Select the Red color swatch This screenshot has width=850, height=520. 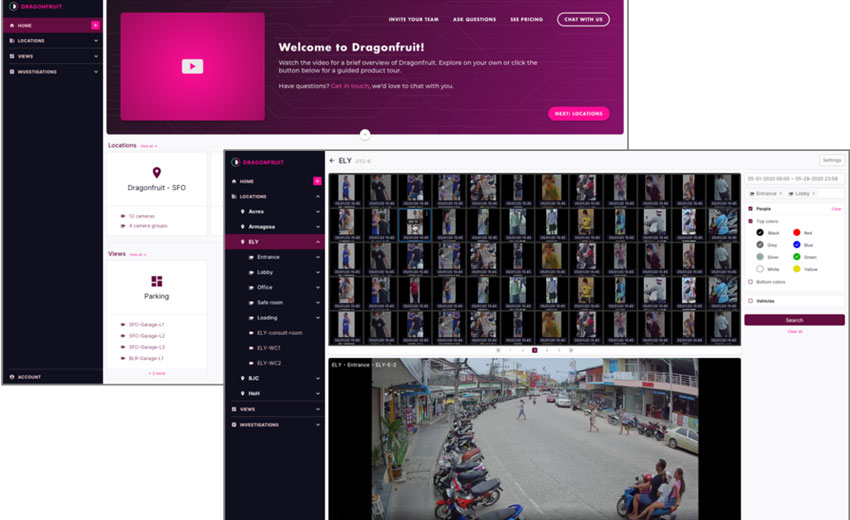click(x=797, y=233)
